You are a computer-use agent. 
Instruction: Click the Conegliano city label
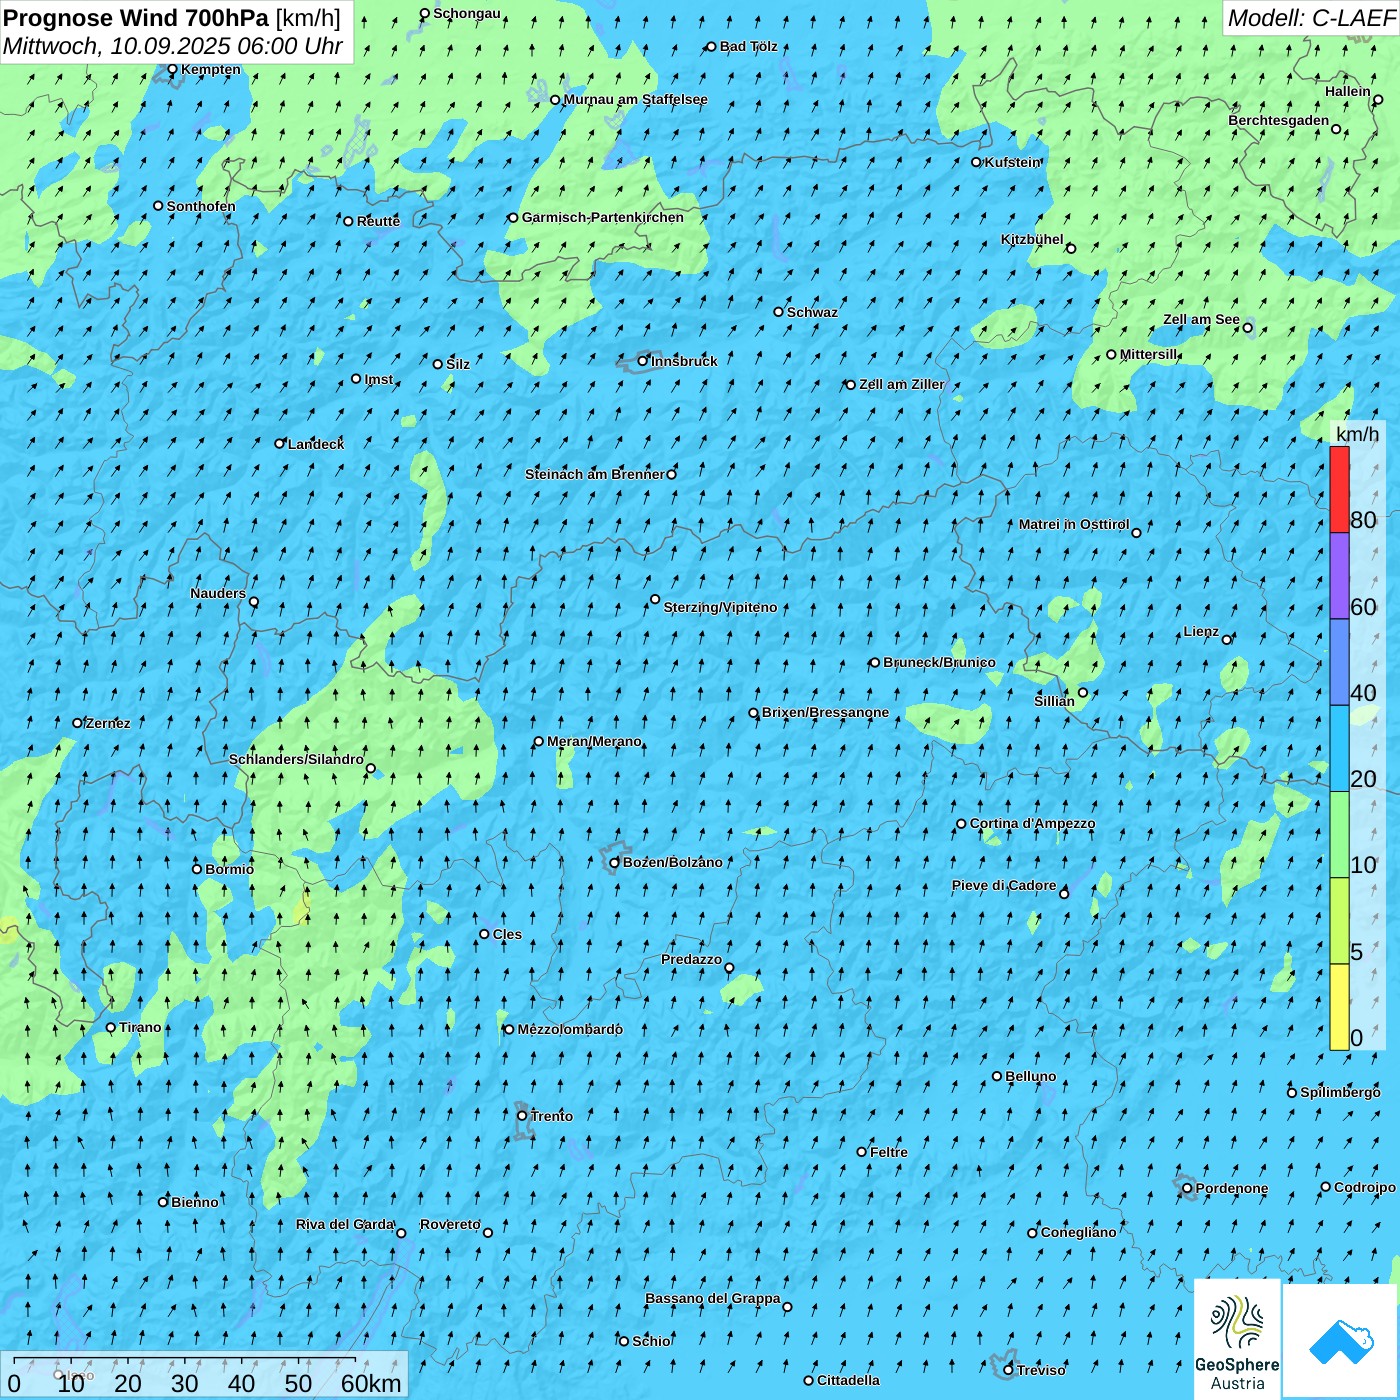pyautogui.click(x=1078, y=1232)
